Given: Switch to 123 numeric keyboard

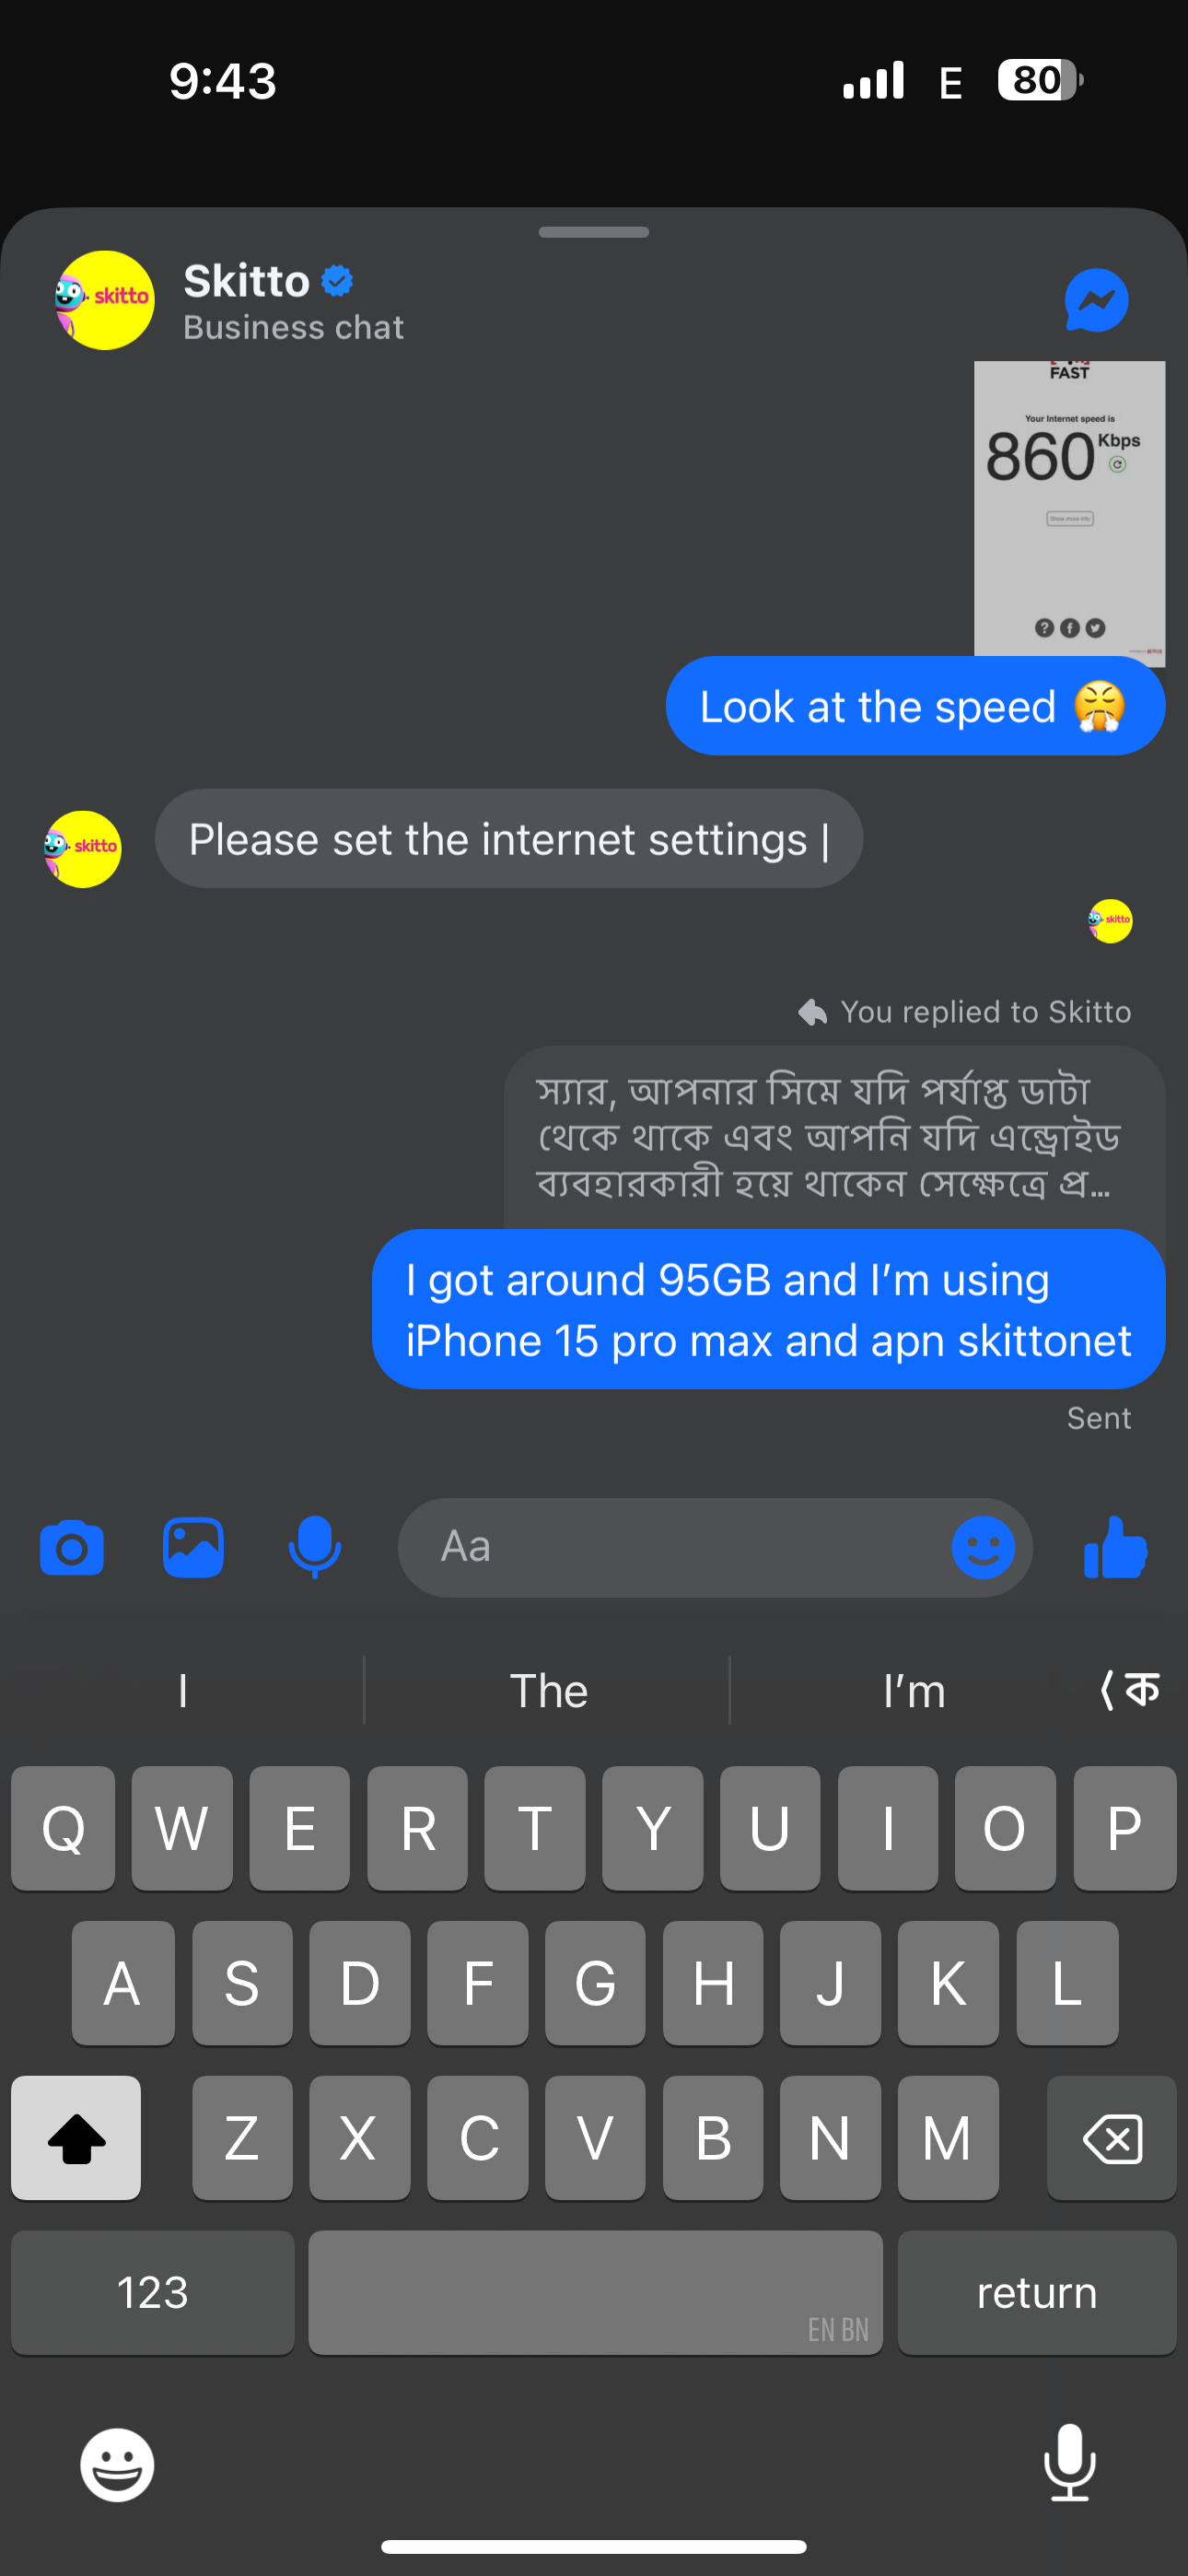Looking at the screenshot, I should tap(153, 2292).
